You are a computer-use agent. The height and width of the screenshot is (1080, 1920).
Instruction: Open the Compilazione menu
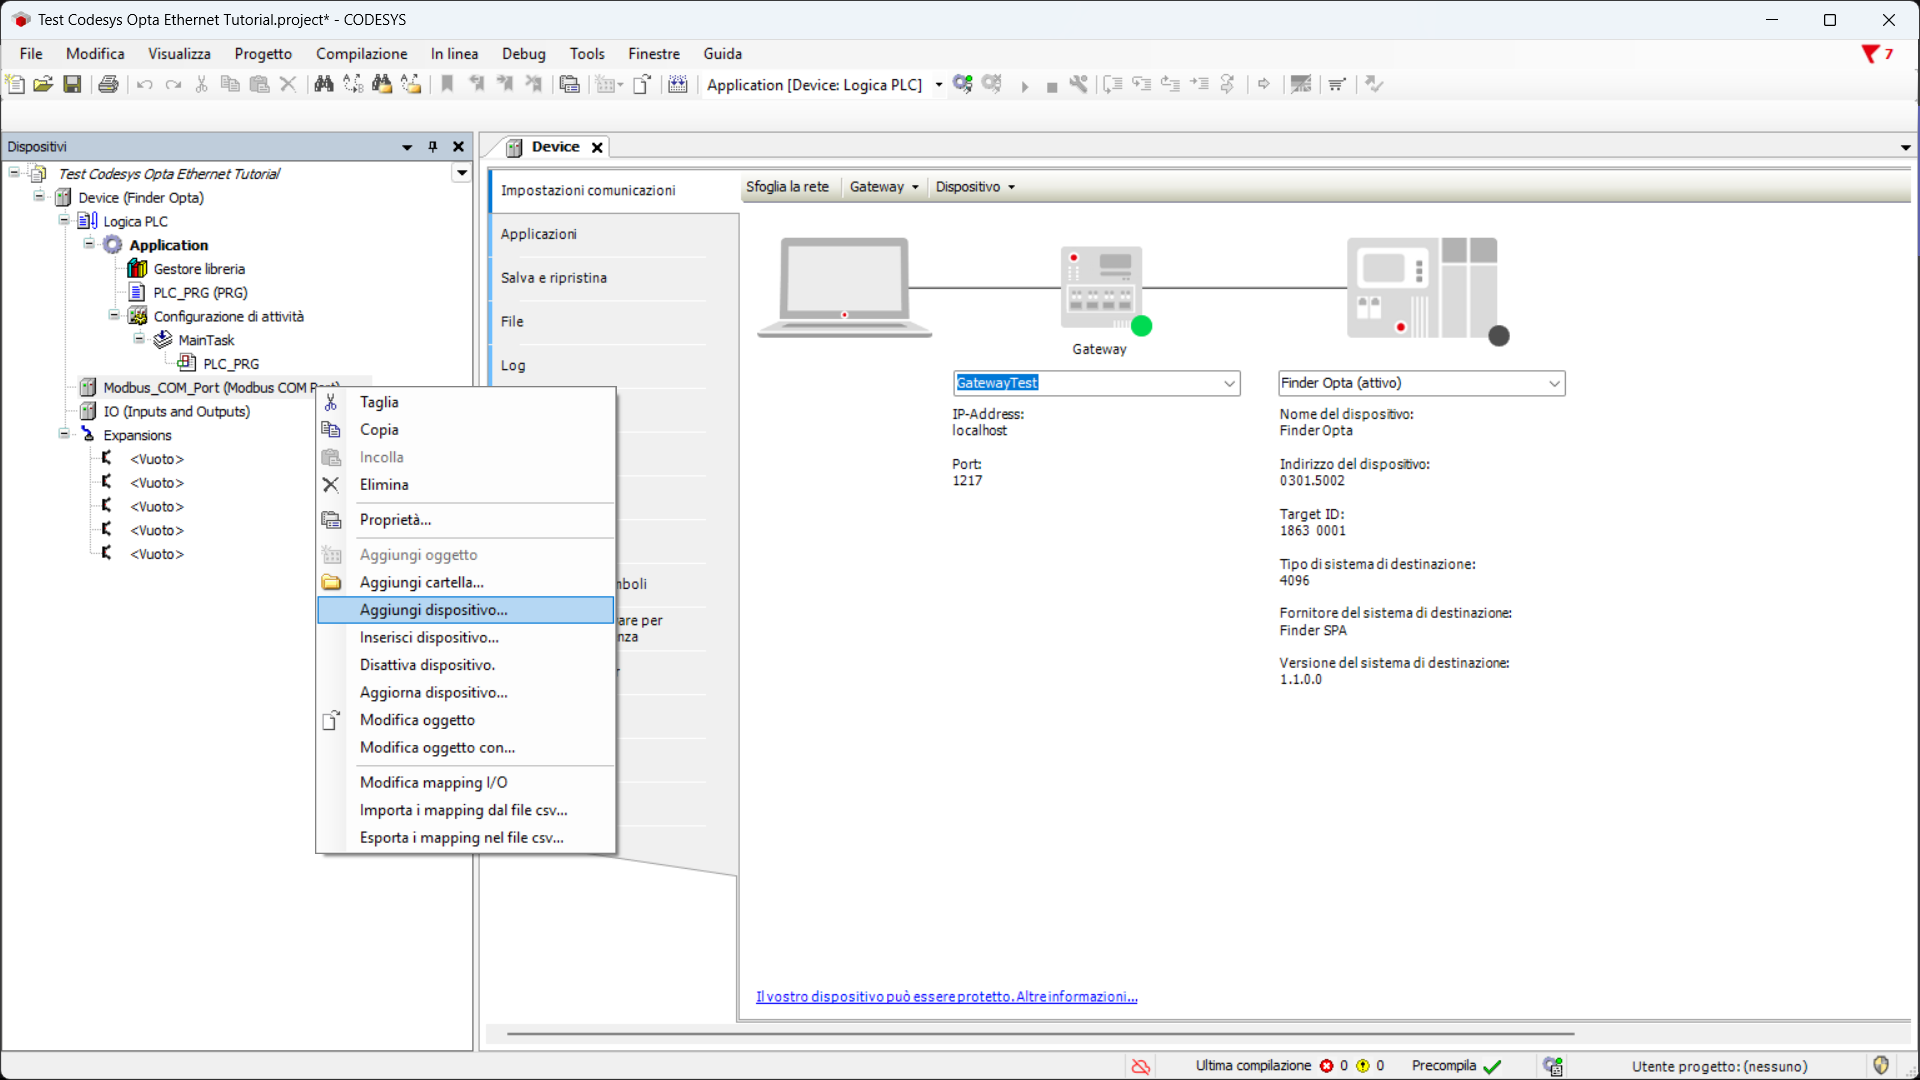coord(361,54)
